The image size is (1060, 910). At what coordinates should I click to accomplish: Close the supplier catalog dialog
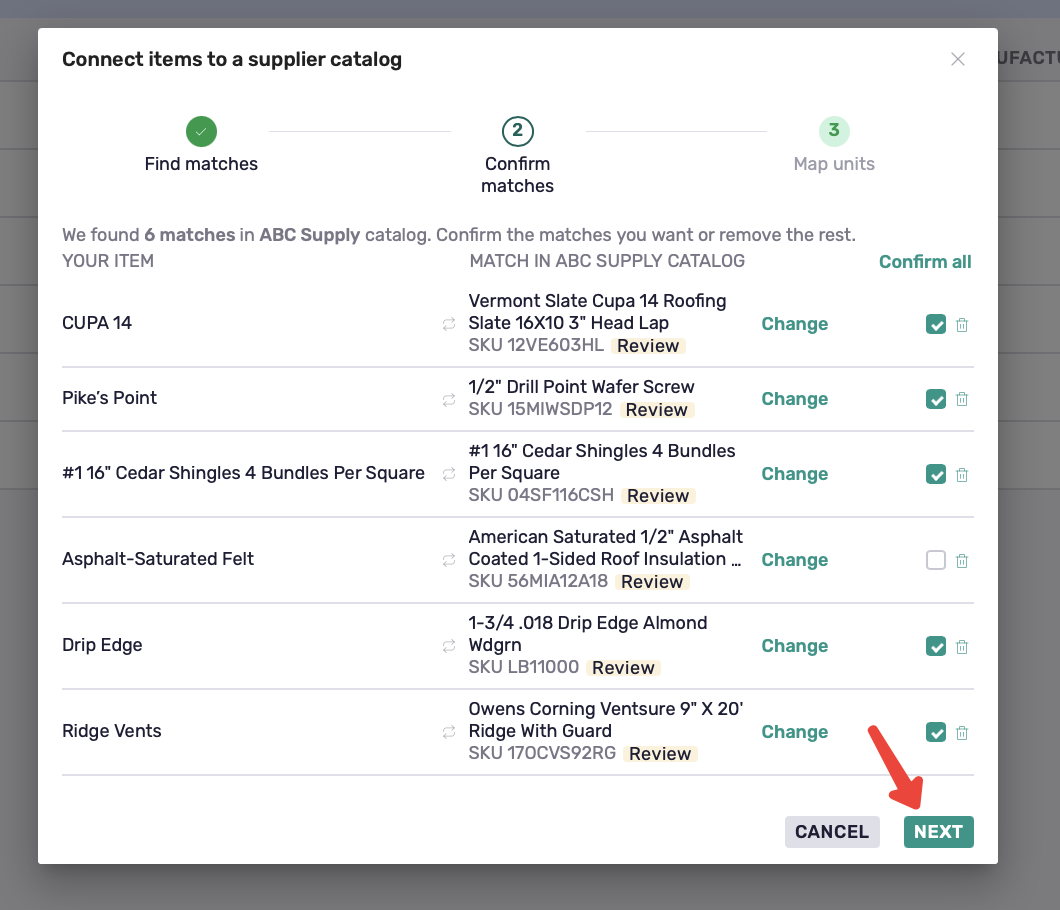[957, 59]
